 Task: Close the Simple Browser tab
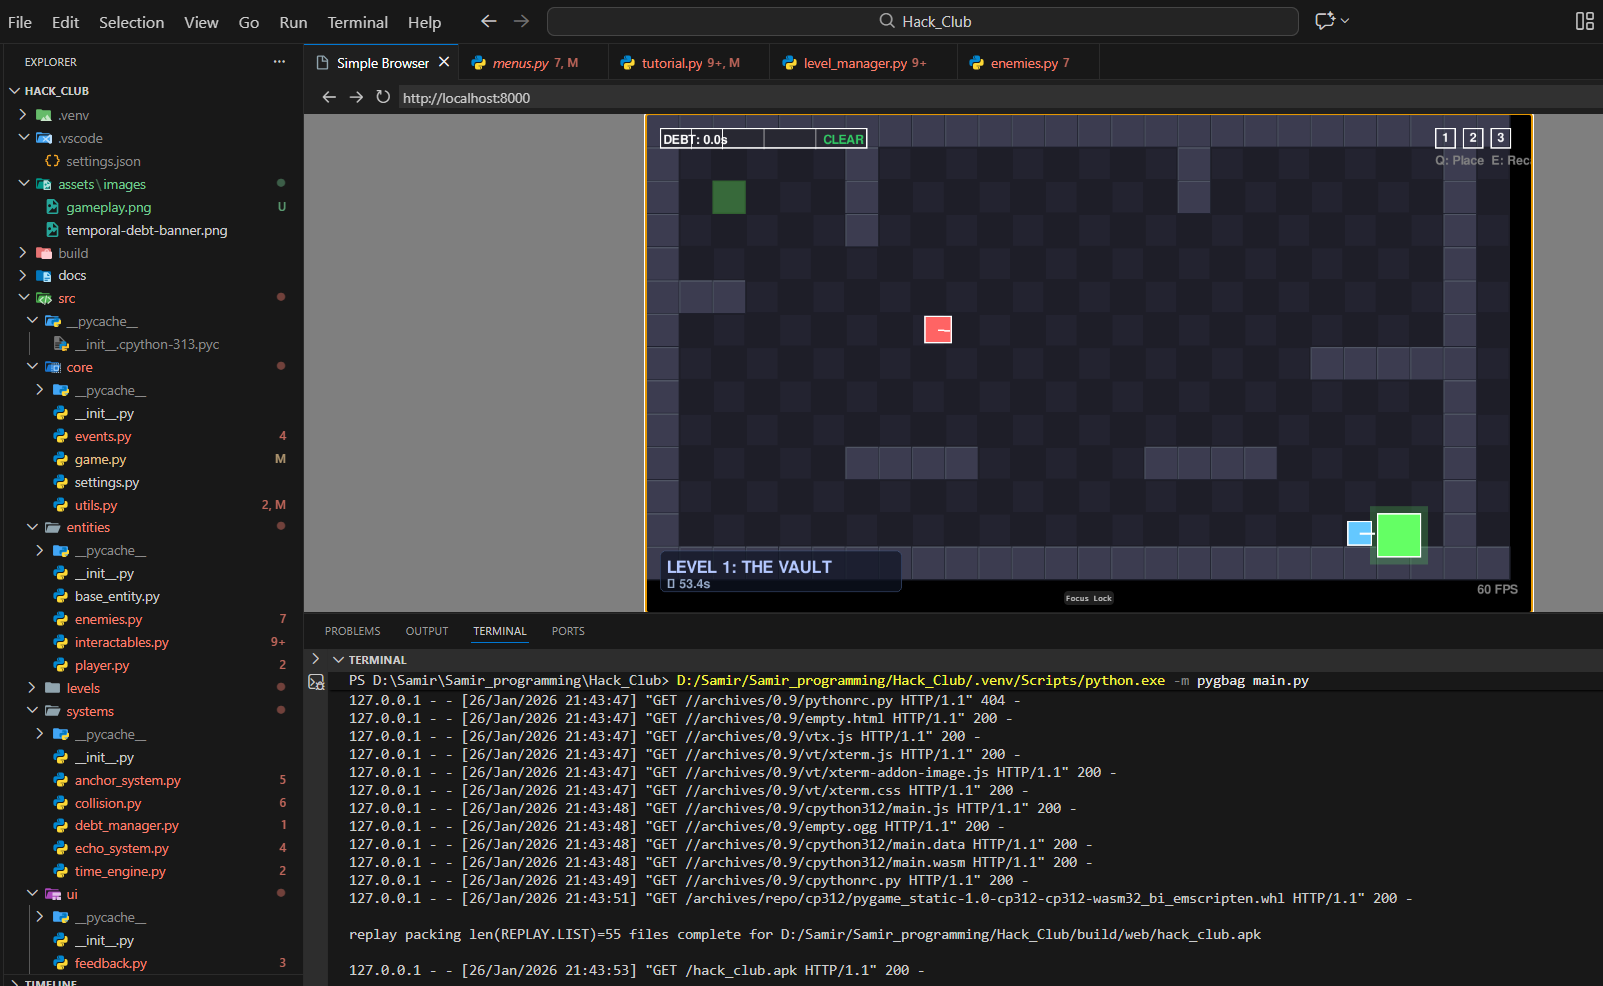[x=444, y=62]
